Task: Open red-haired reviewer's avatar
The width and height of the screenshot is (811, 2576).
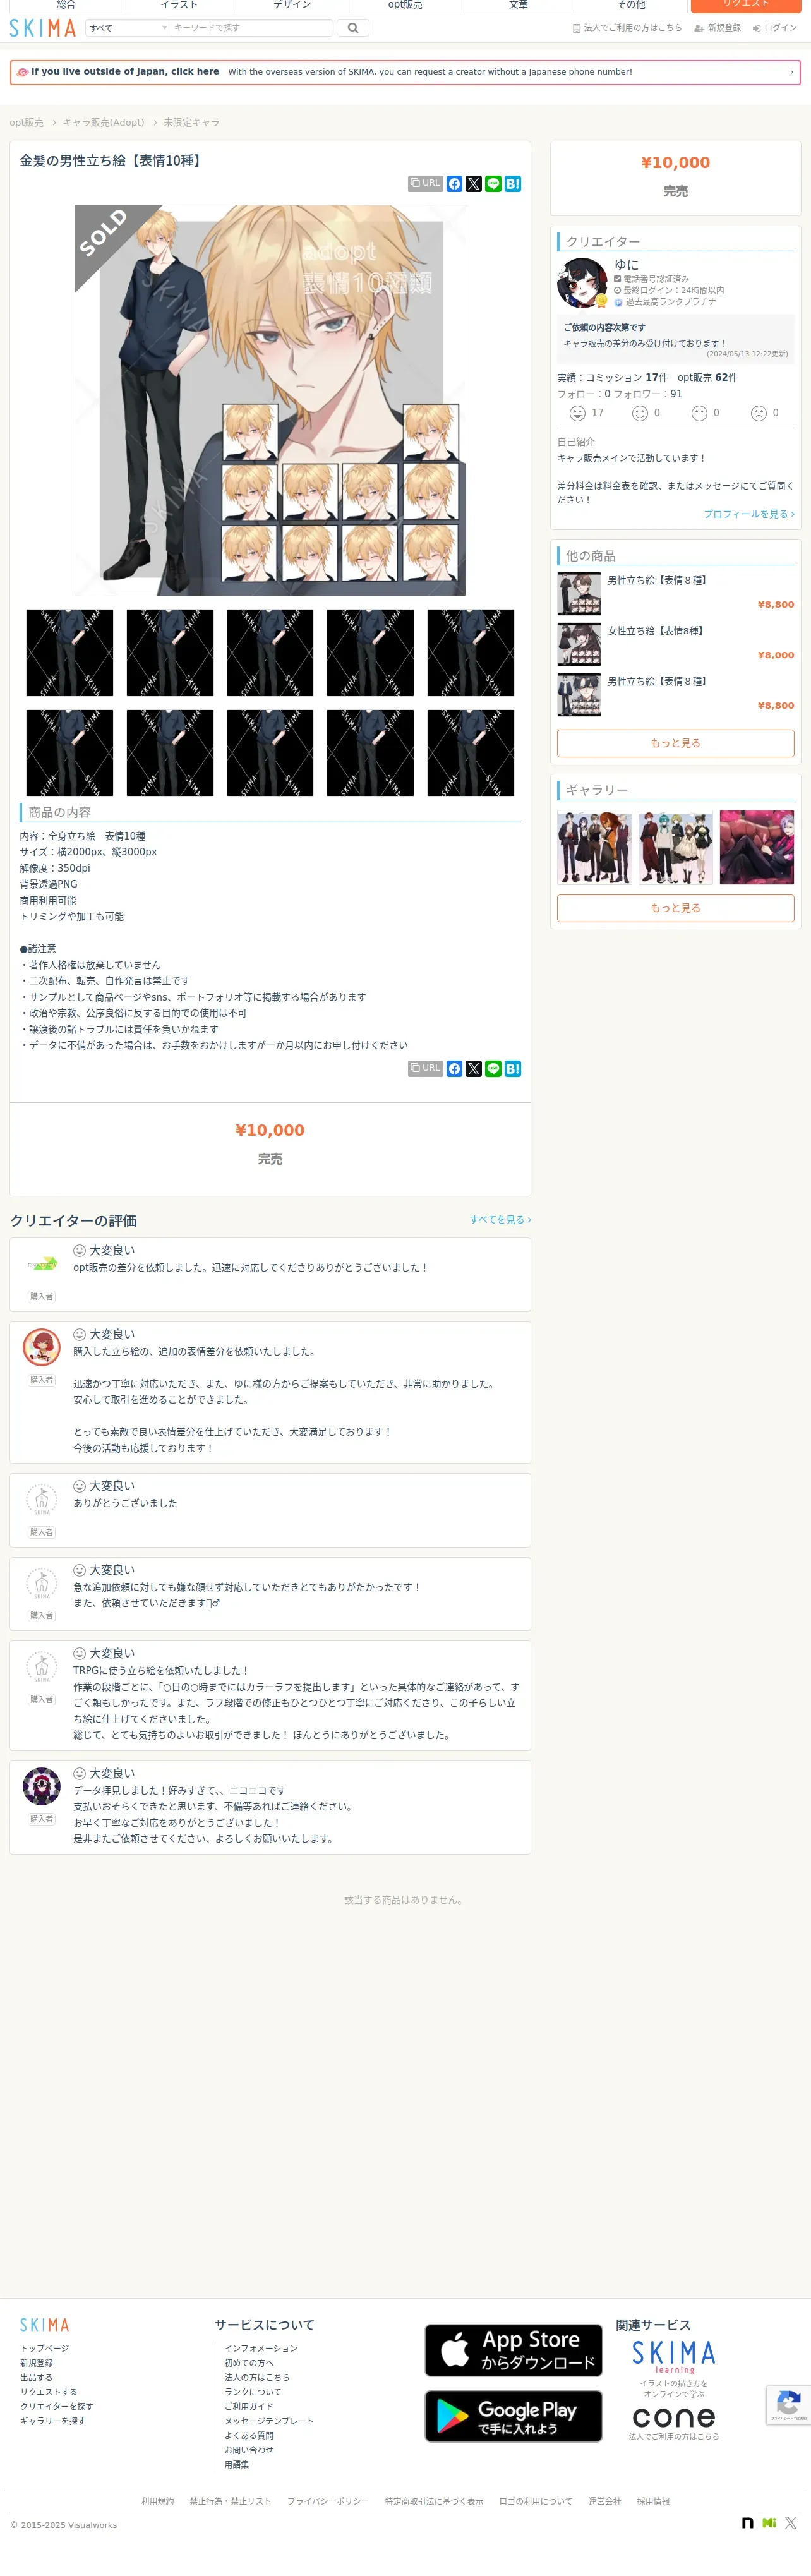Action: coord(41,1347)
